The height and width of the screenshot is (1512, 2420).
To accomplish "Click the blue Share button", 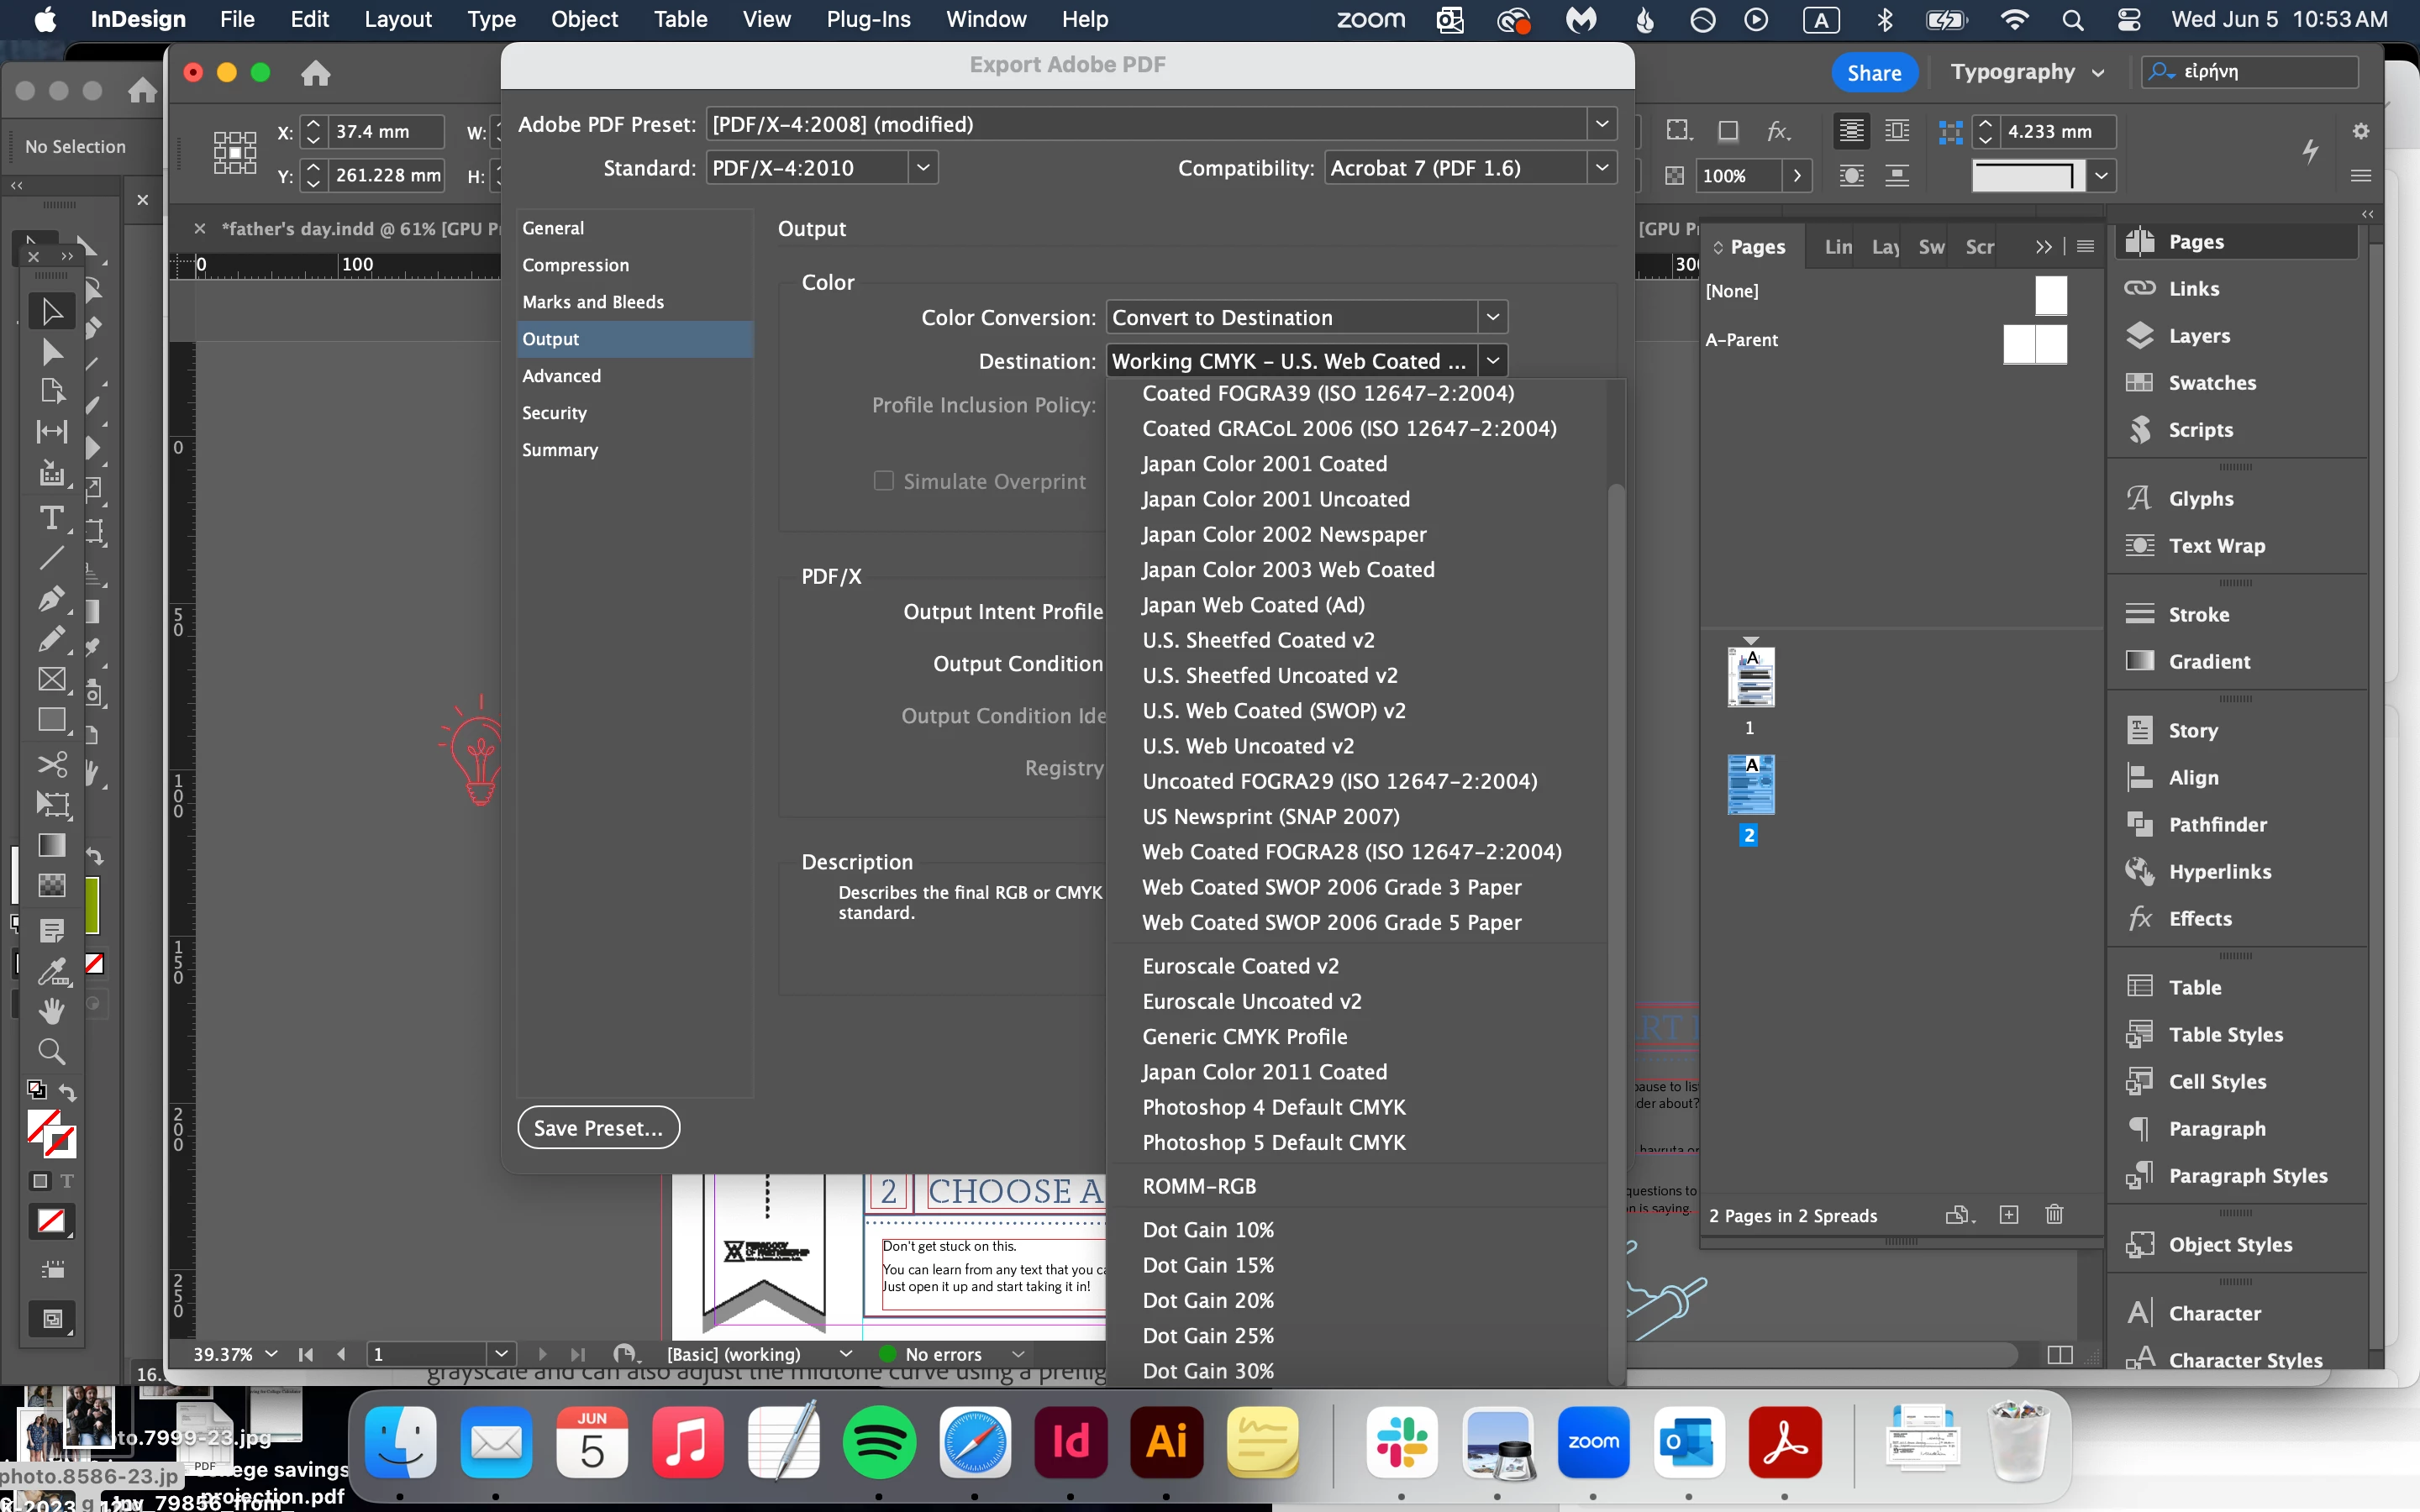I will [x=1873, y=72].
